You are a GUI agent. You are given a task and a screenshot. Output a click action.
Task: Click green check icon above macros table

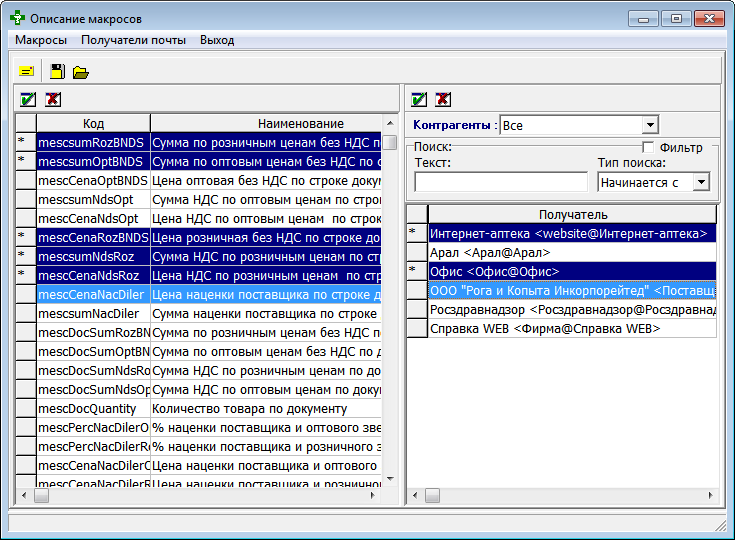coord(28,99)
